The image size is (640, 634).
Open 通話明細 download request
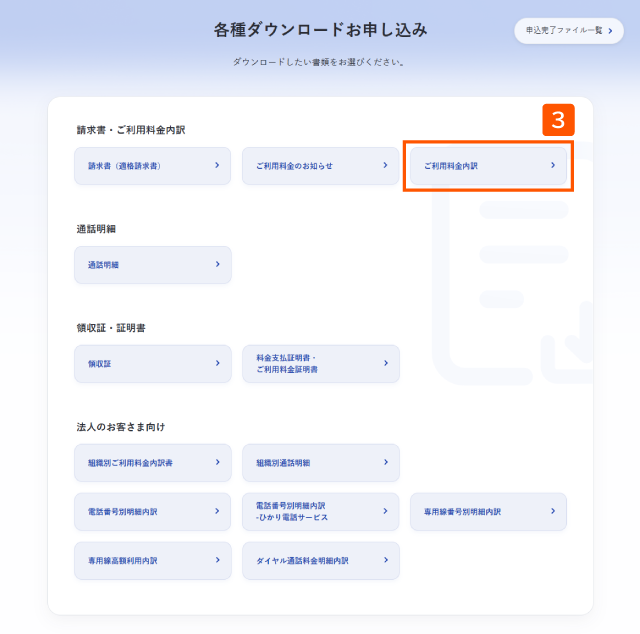click(x=153, y=265)
